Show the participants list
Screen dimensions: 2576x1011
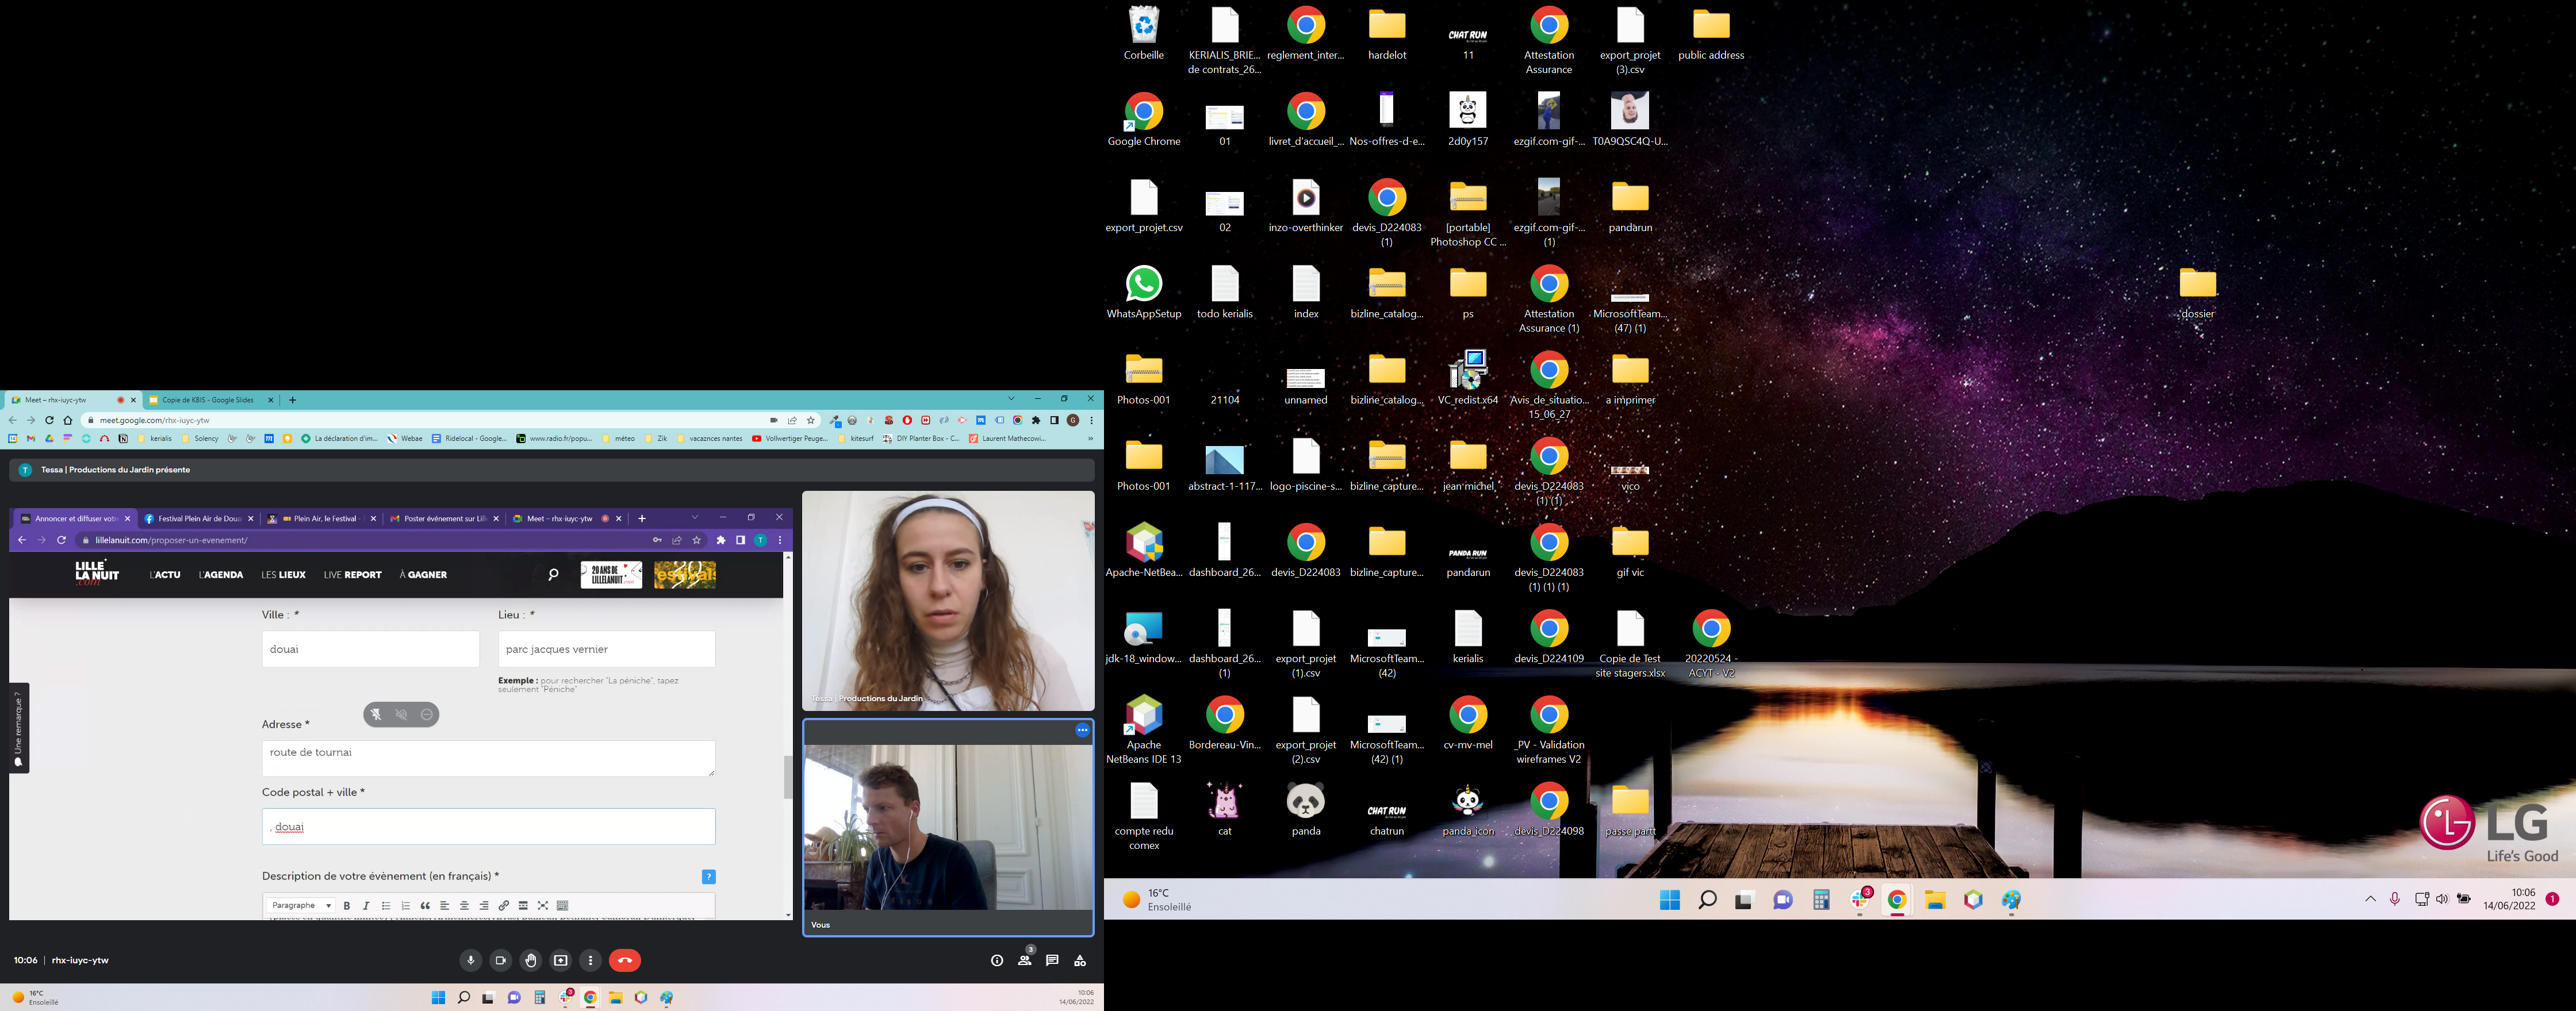pos(1024,960)
